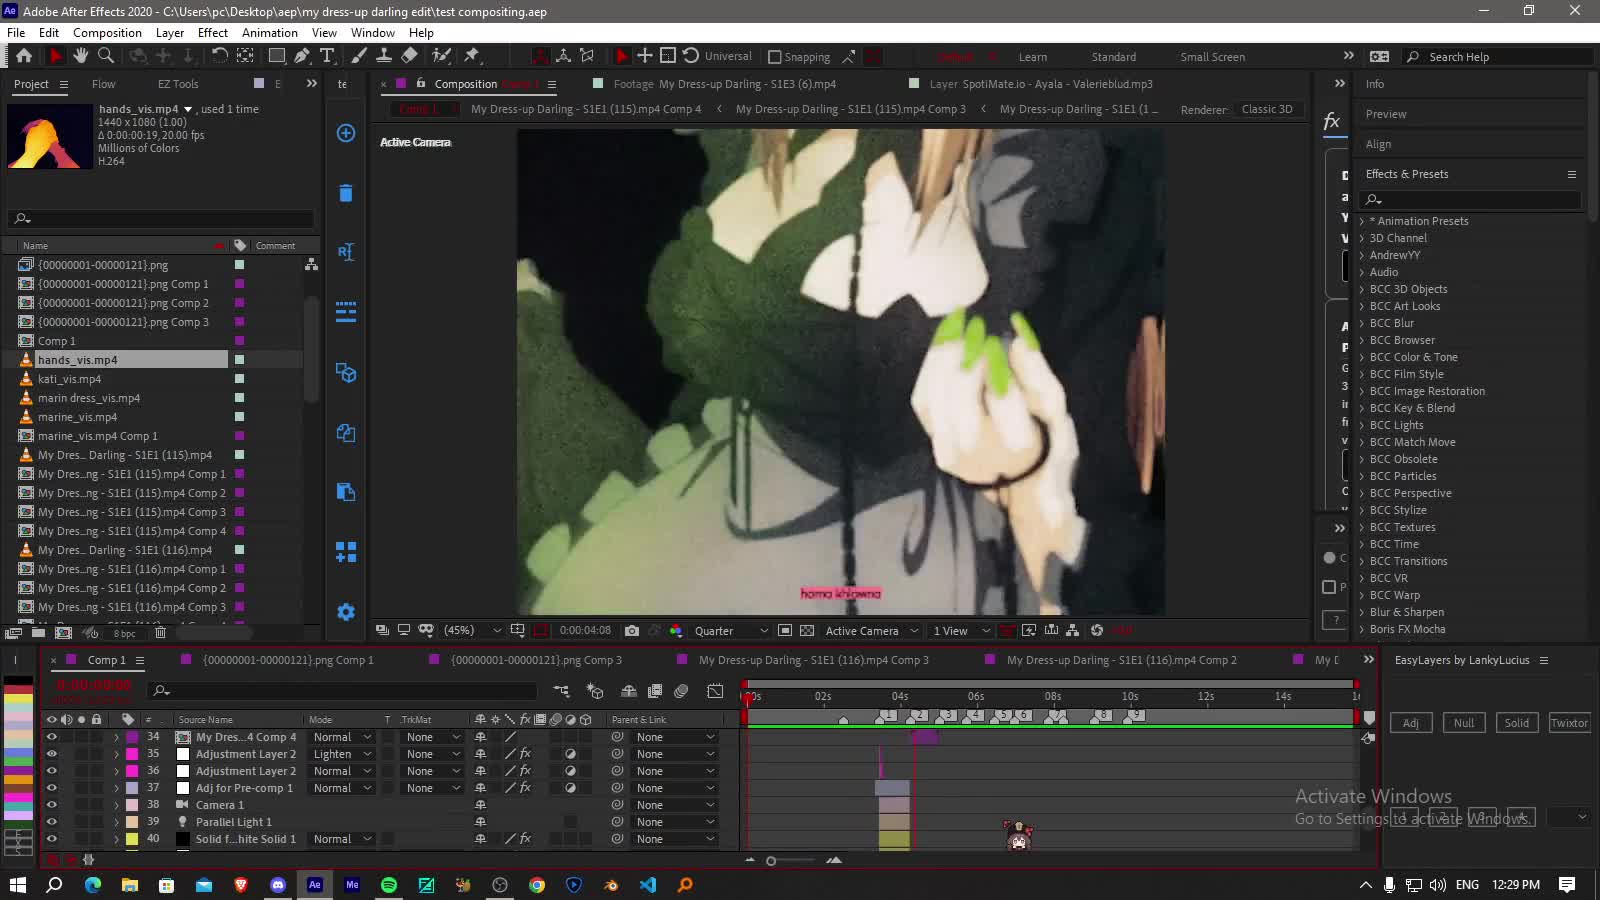Select the Zoom tool magnifier
Image resolution: width=1600 pixels, height=900 pixels.
(105, 56)
